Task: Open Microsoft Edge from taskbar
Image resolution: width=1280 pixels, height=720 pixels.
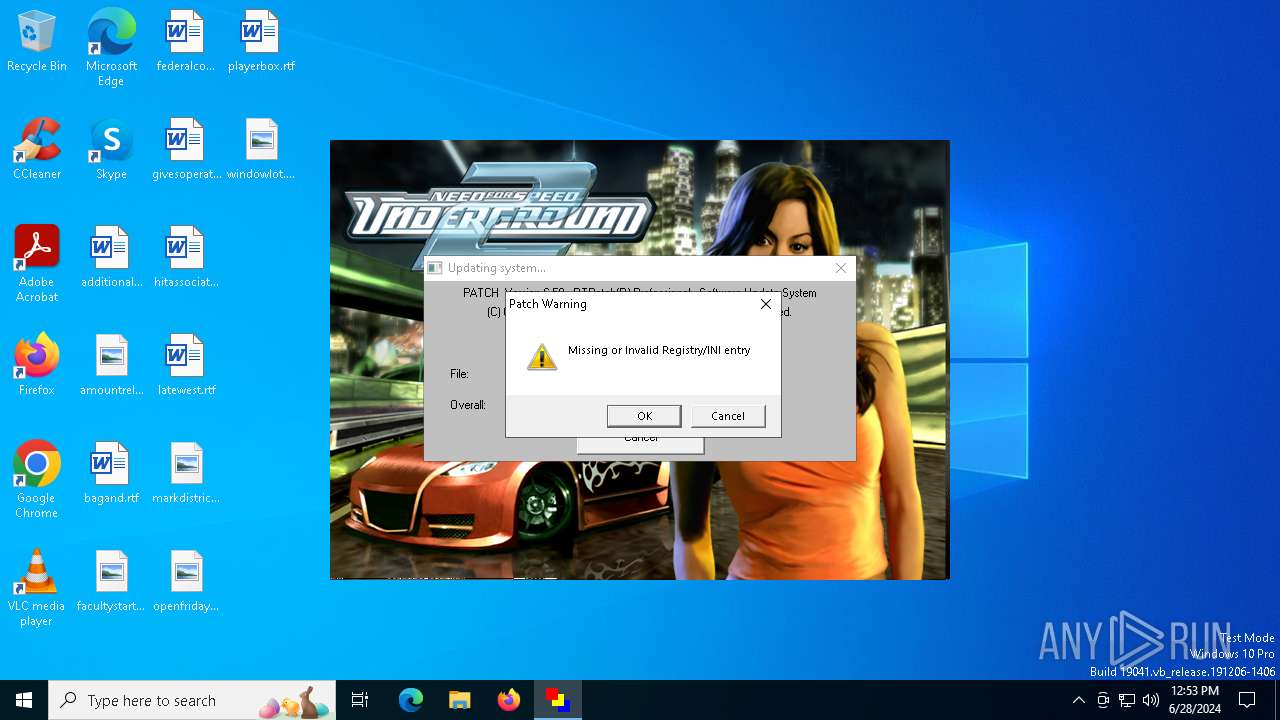Action: [x=411, y=700]
